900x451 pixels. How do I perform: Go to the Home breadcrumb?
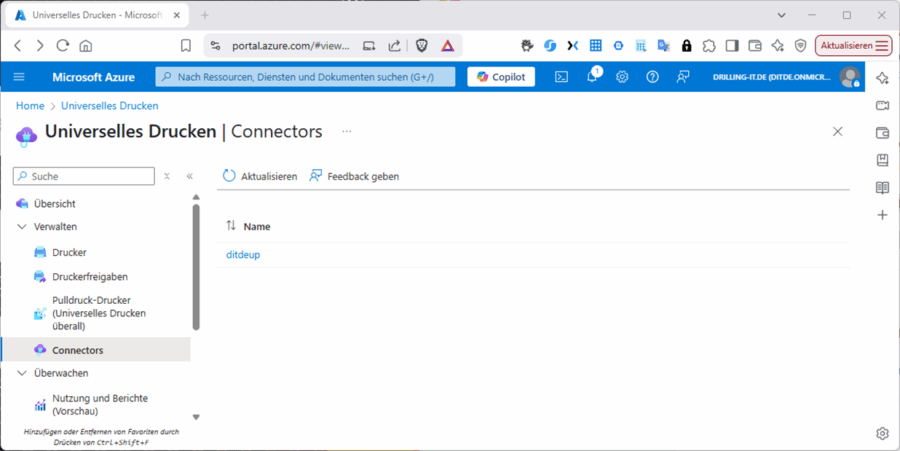30,106
